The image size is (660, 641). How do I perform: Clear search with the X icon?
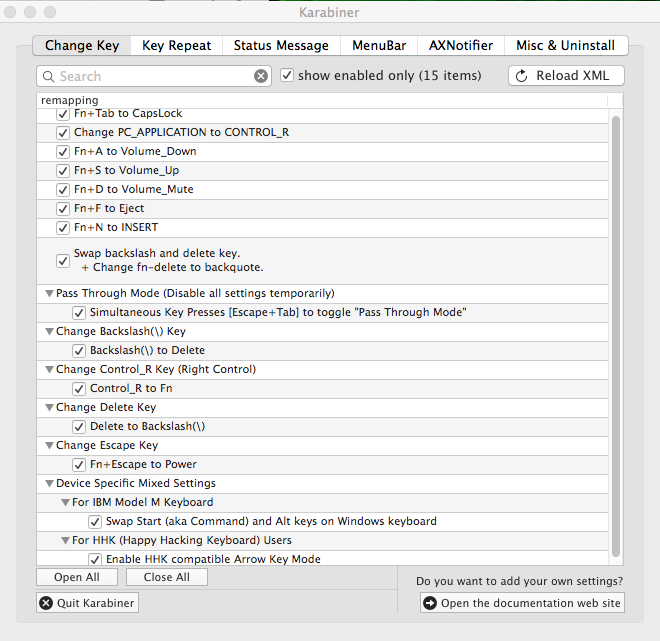tap(261, 76)
